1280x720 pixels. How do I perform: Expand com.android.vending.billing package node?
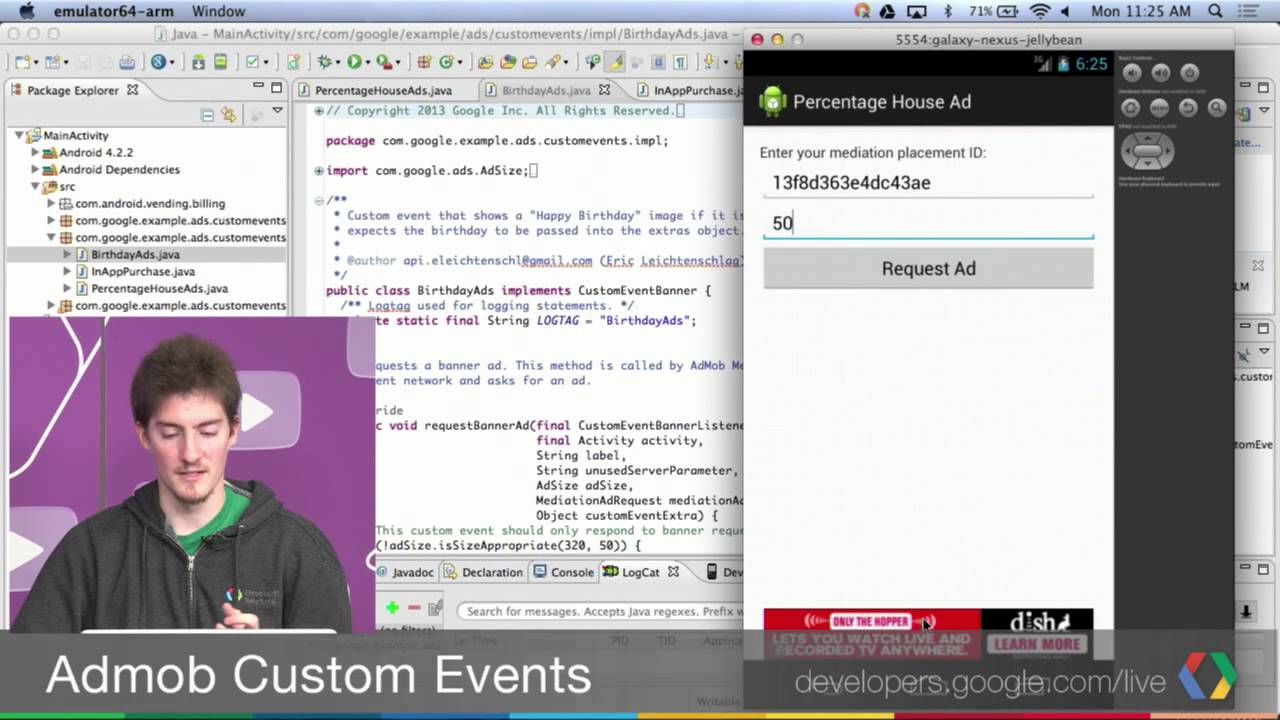pyautogui.click(x=51, y=203)
